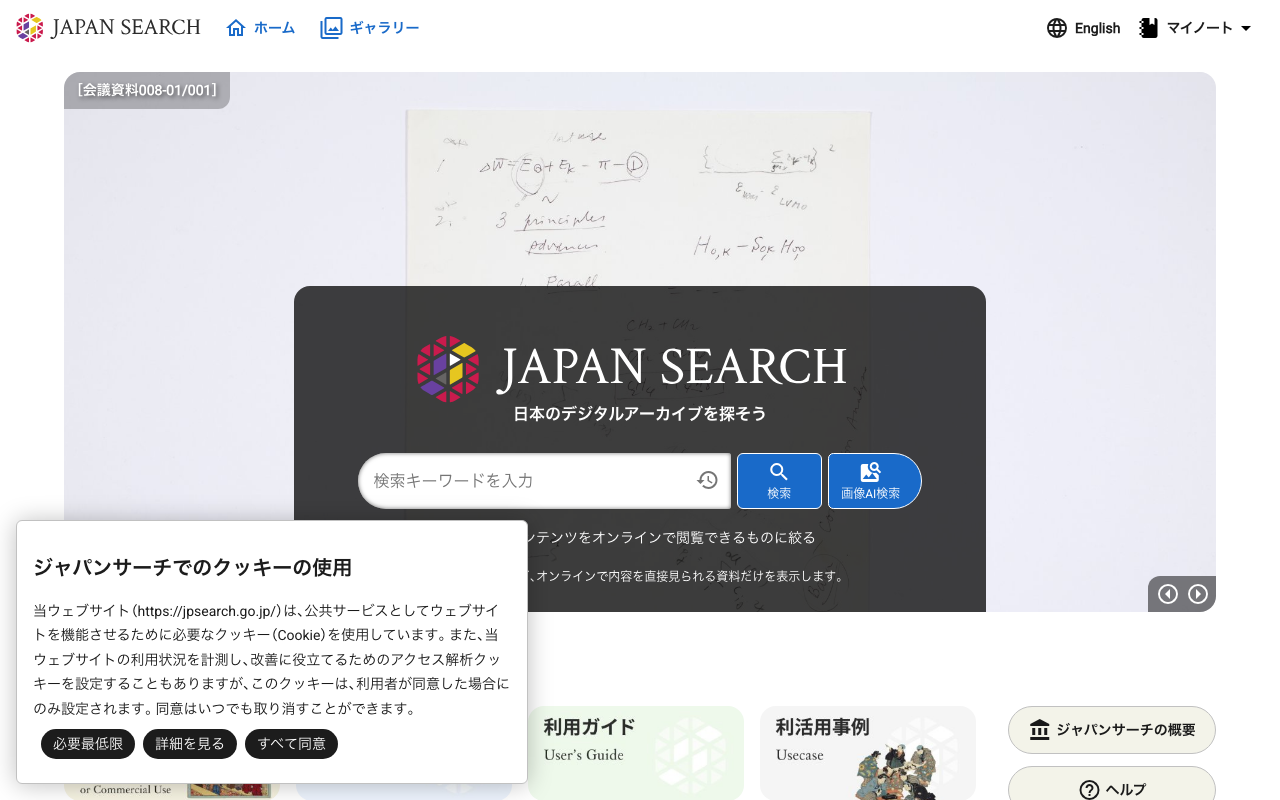Image resolution: width=1280 pixels, height=800 pixels.
Task: Select the home icon next to ホーム
Action: pos(234,27)
